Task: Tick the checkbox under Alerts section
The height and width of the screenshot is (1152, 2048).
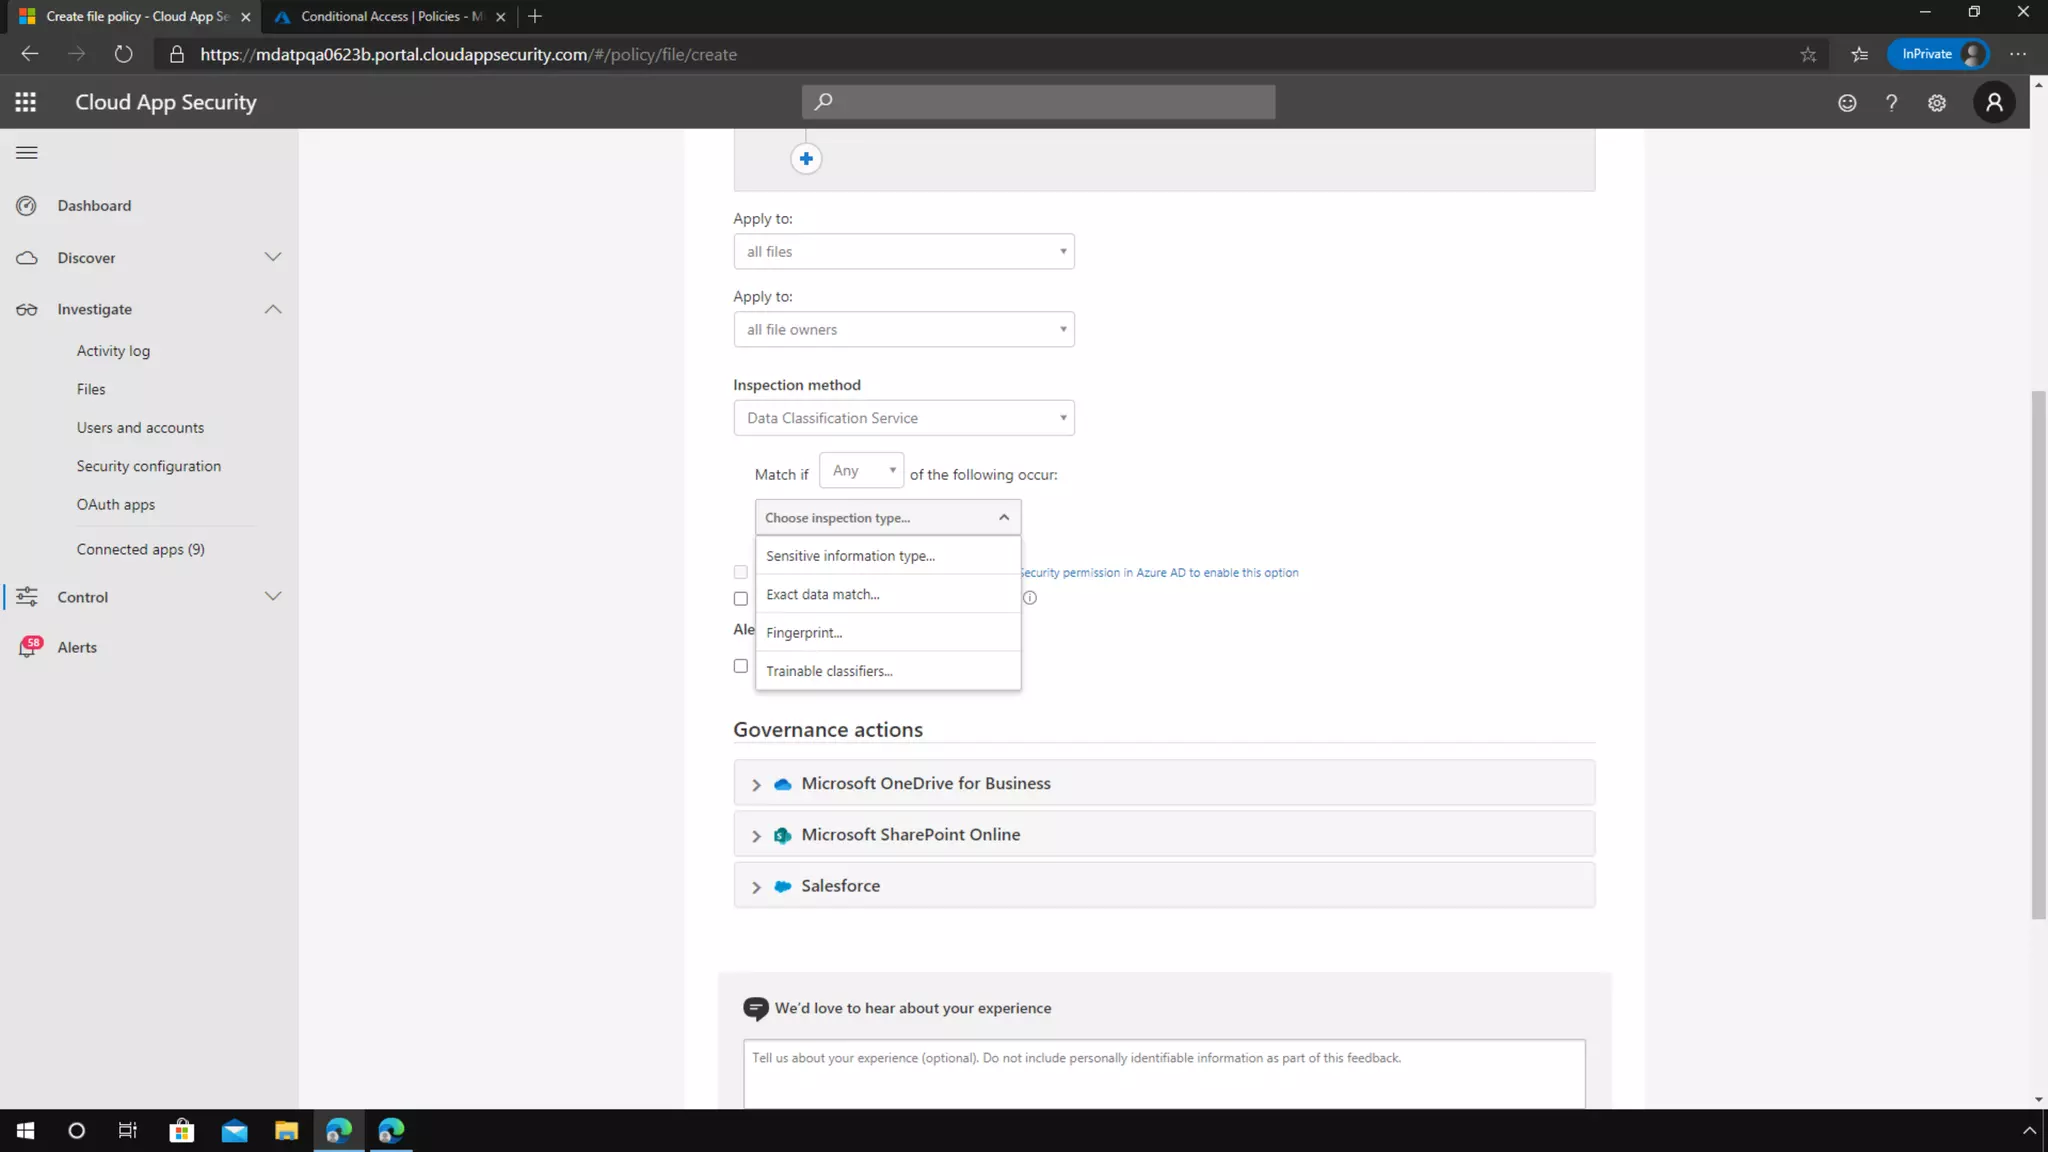Action: [x=741, y=666]
